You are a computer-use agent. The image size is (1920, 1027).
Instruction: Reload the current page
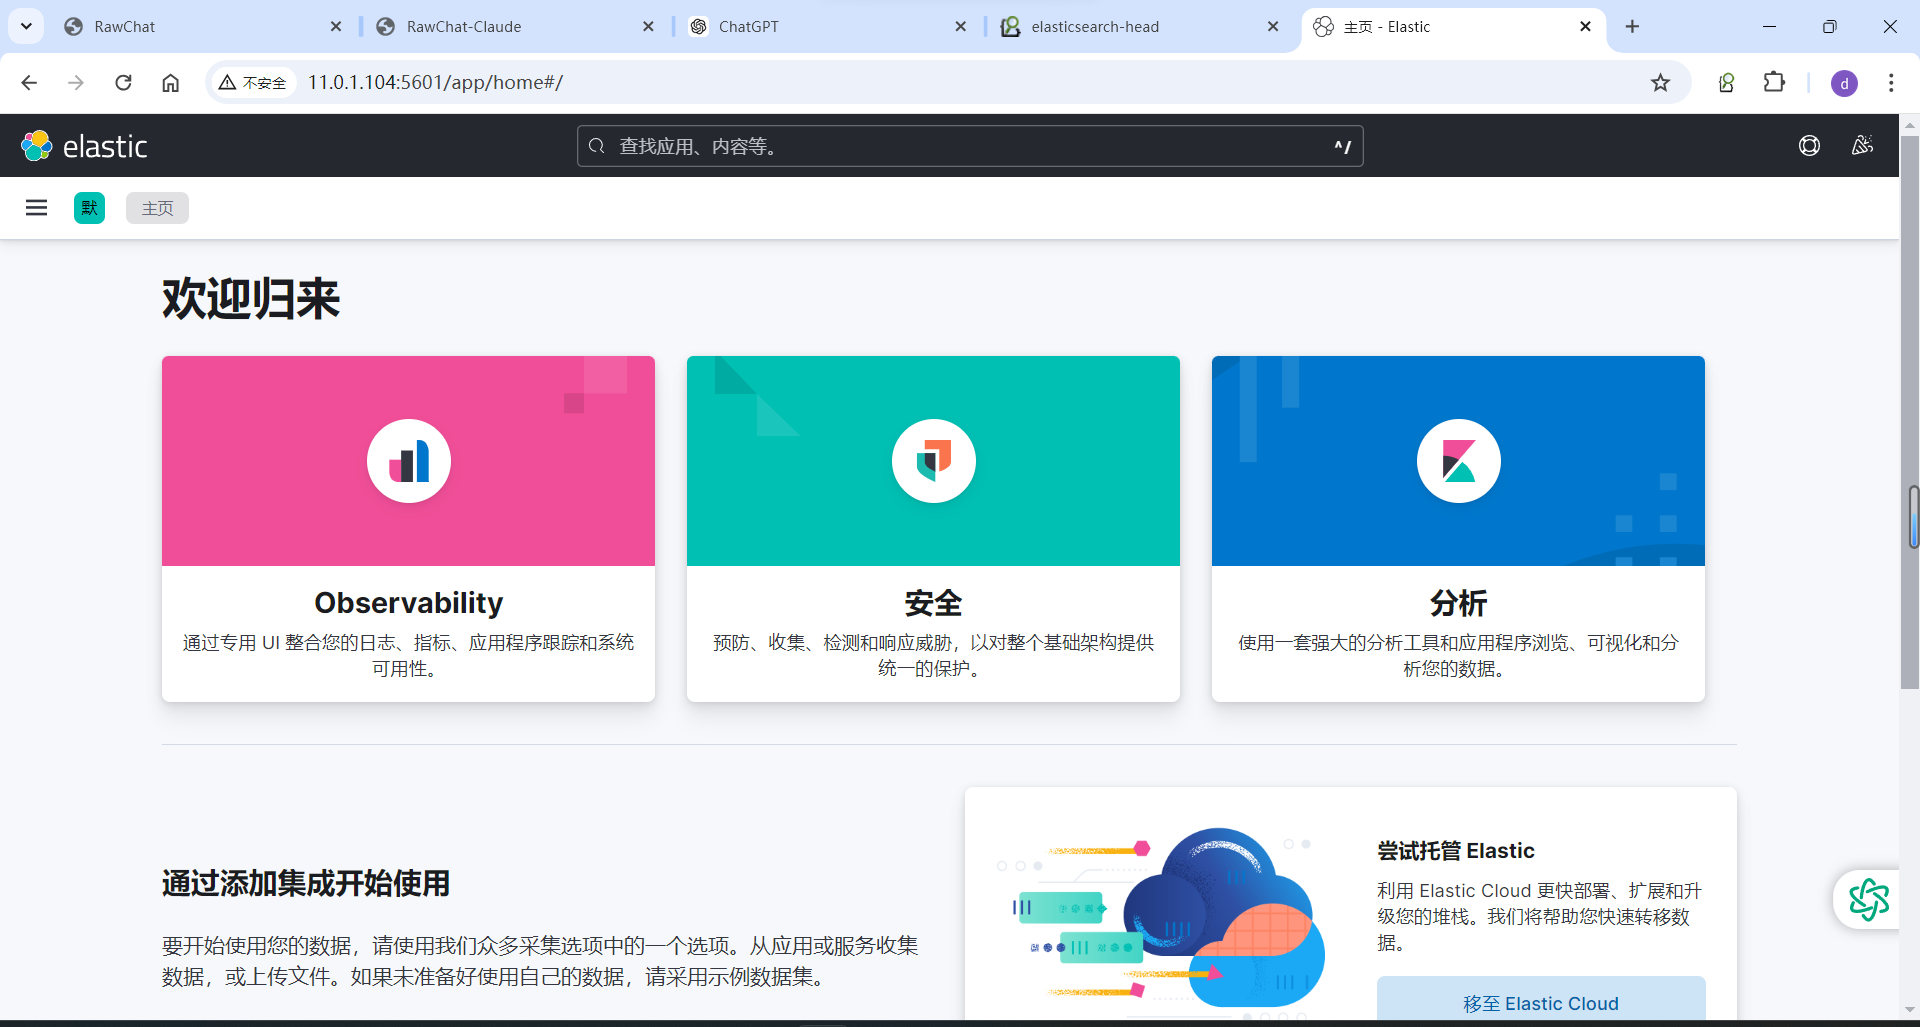[x=123, y=82]
